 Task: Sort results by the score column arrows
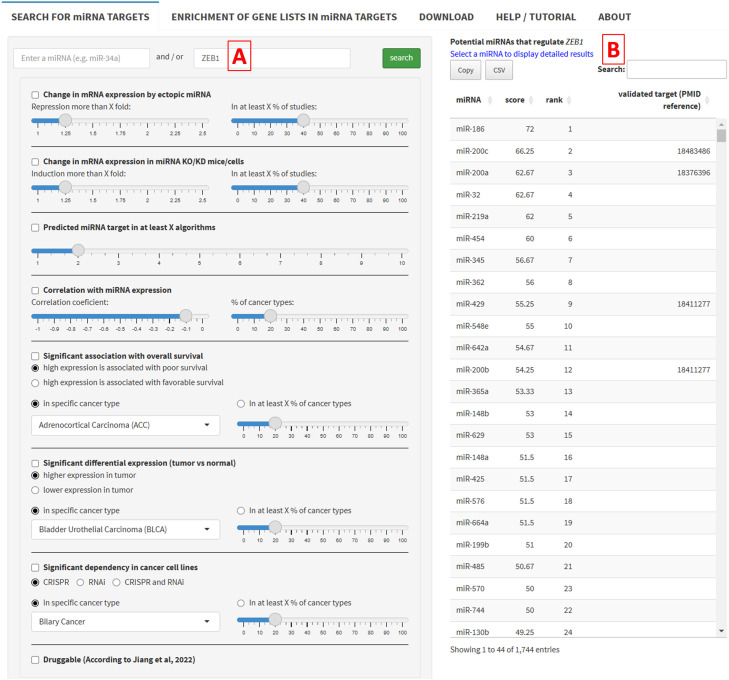[531, 100]
